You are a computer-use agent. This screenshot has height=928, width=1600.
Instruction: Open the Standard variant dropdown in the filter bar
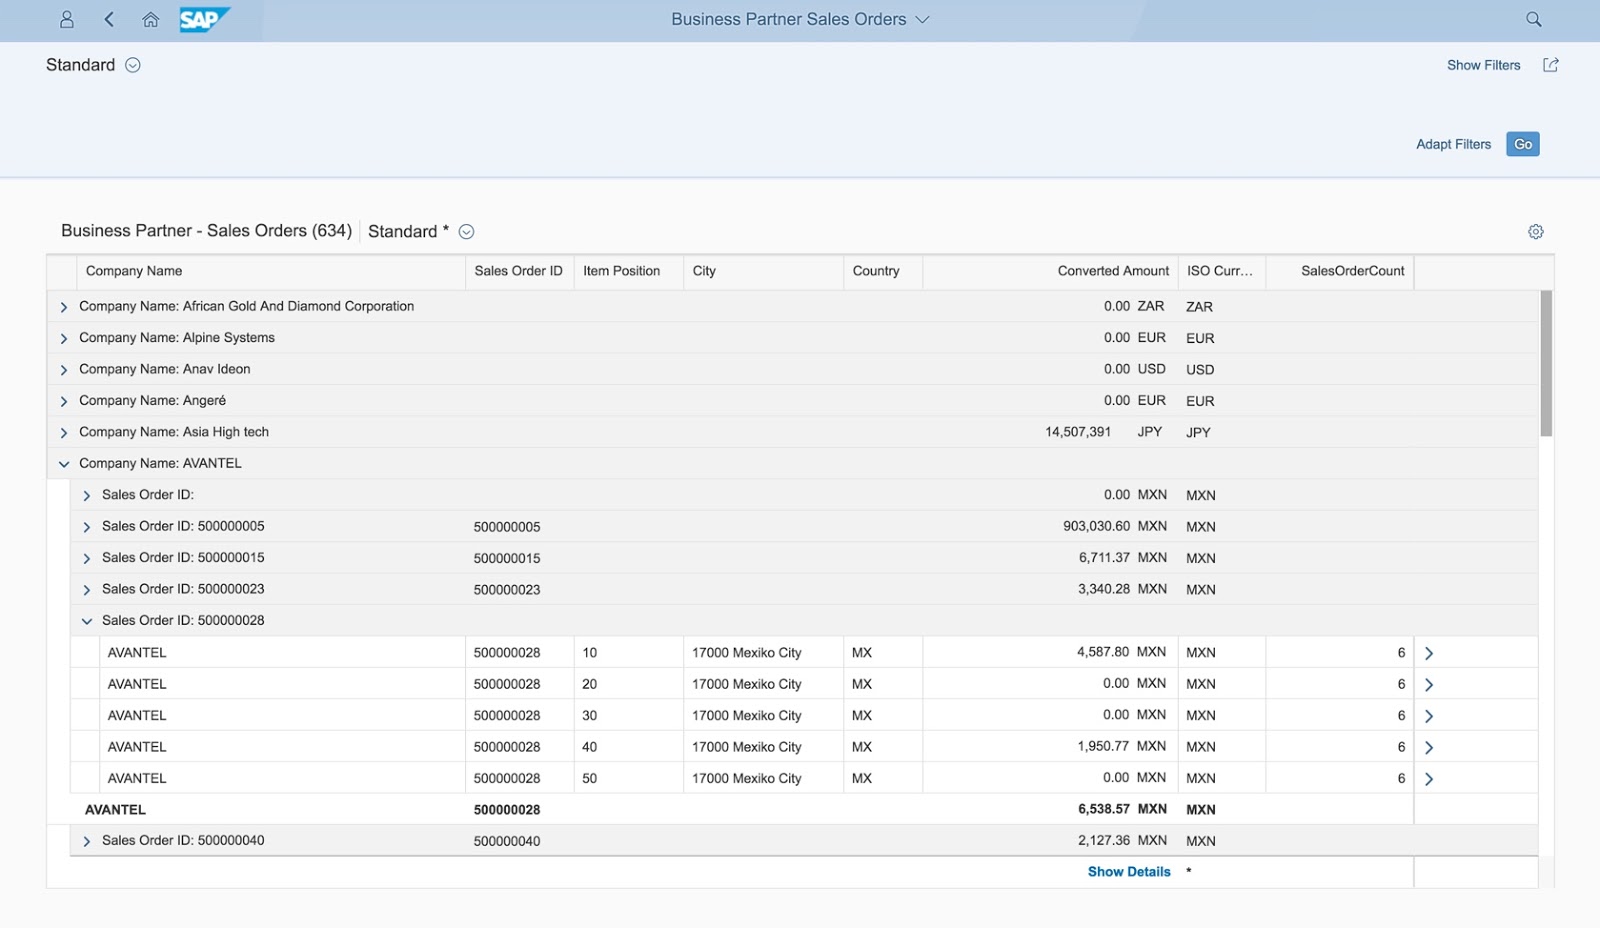point(131,64)
